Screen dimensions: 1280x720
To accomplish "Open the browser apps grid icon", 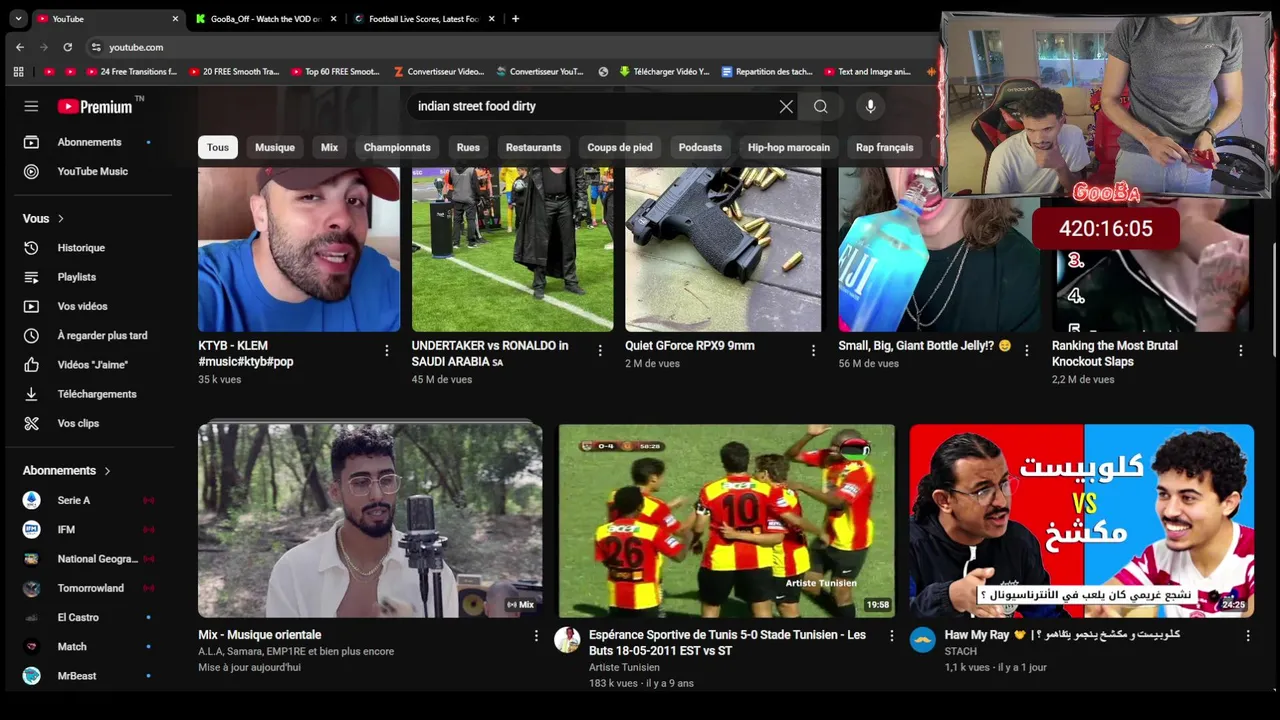I will (18, 72).
